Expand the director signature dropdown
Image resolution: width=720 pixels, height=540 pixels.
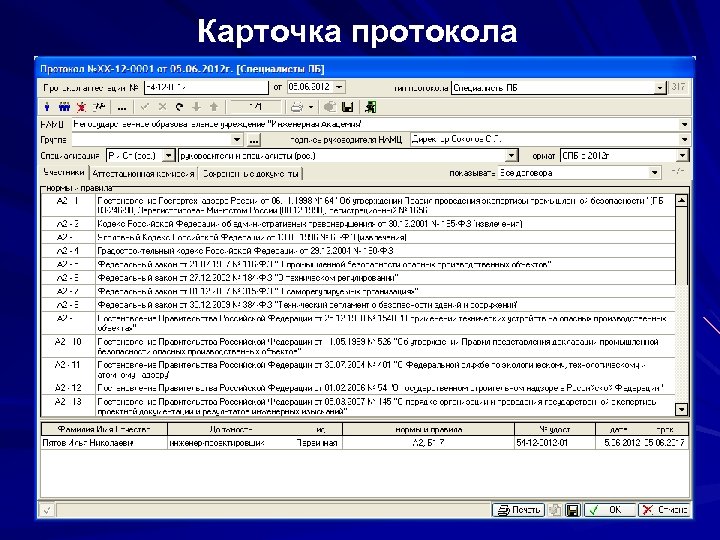[684, 139]
